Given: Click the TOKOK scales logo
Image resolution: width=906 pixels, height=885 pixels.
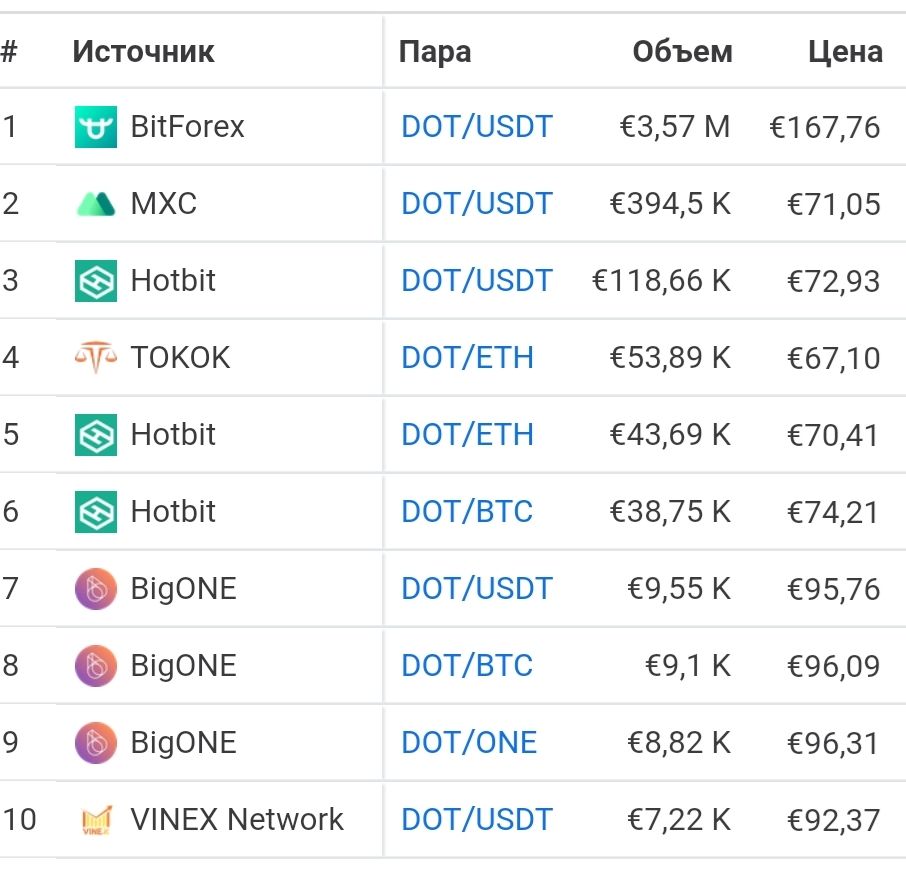Looking at the screenshot, I should [x=96, y=358].
